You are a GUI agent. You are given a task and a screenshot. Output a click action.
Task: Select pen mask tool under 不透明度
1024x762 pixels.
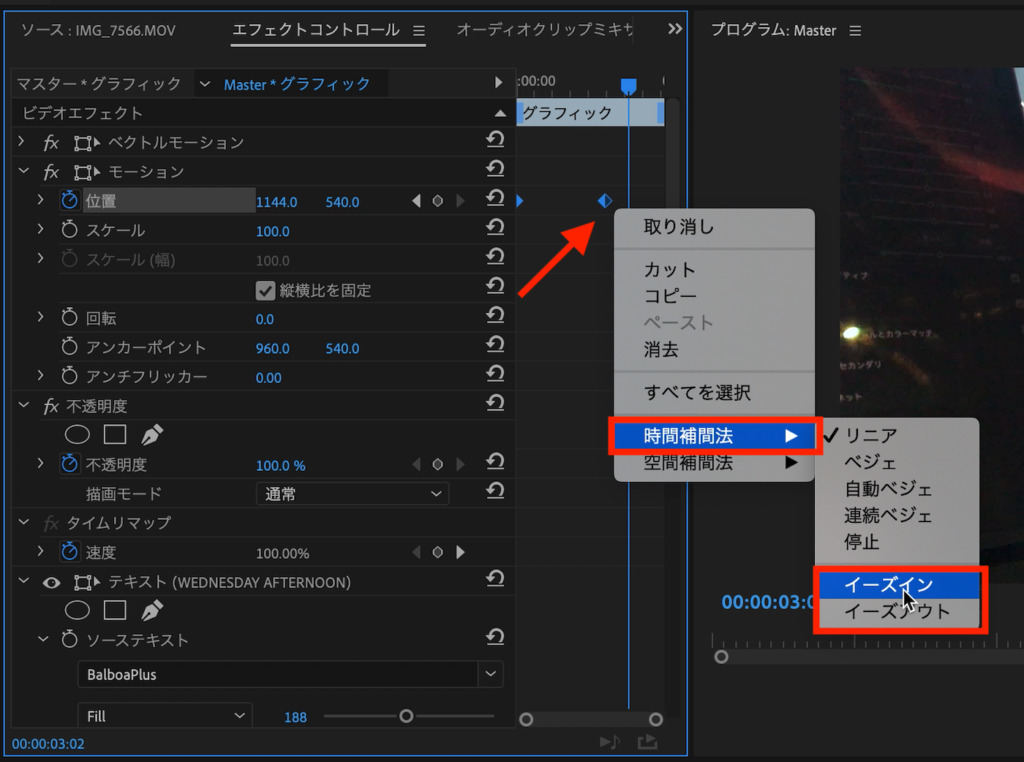pos(152,434)
